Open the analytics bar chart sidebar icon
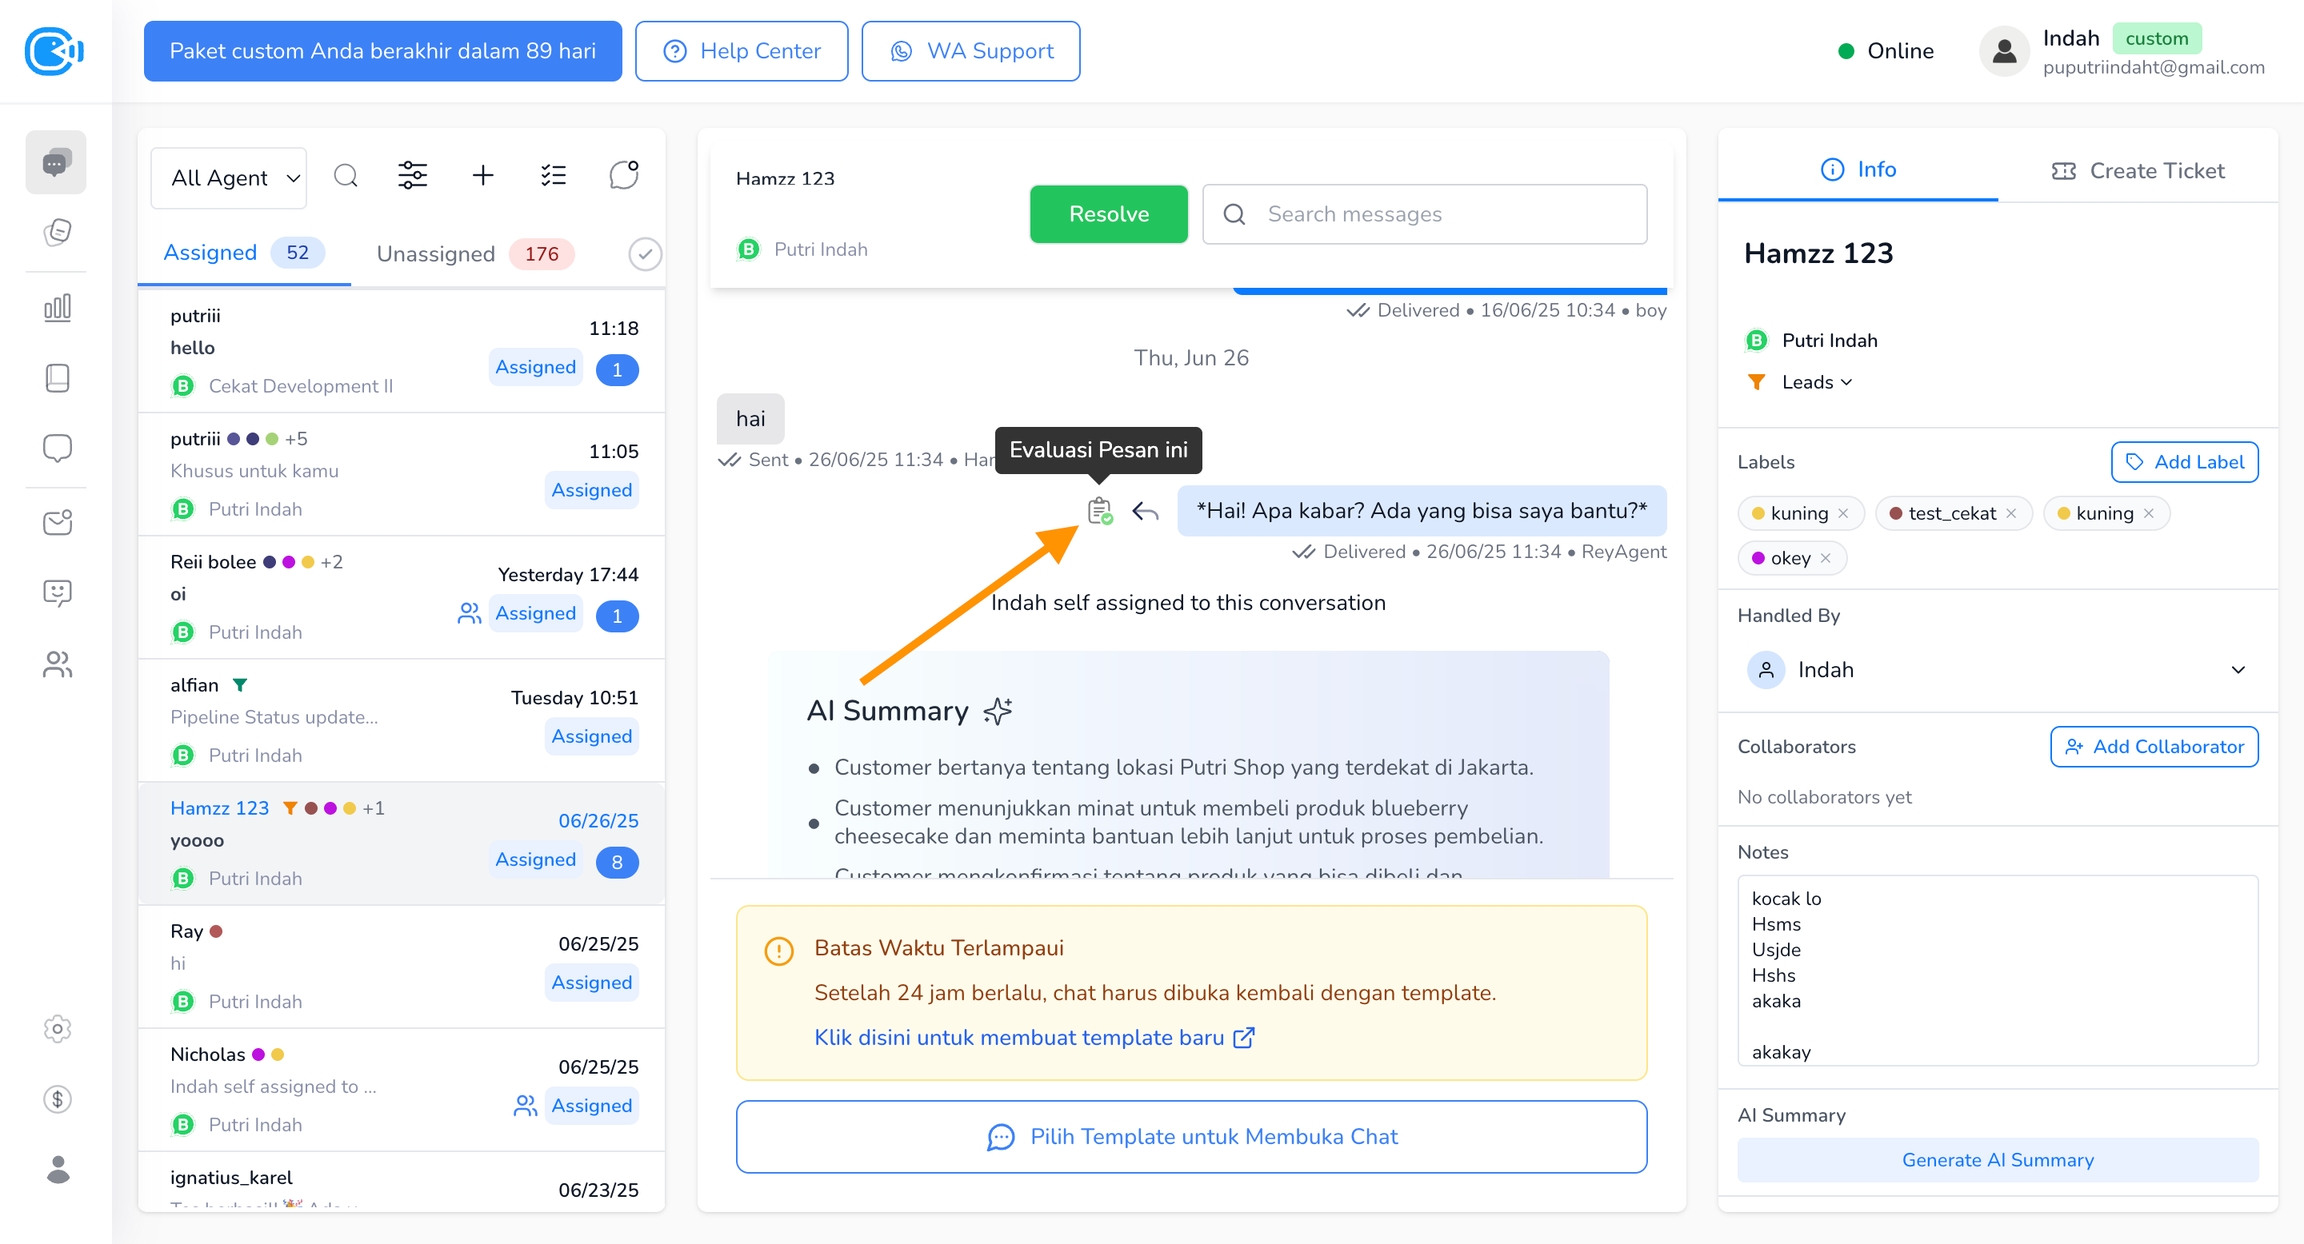The width and height of the screenshot is (2304, 1244). pyautogui.click(x=57, y=307)
